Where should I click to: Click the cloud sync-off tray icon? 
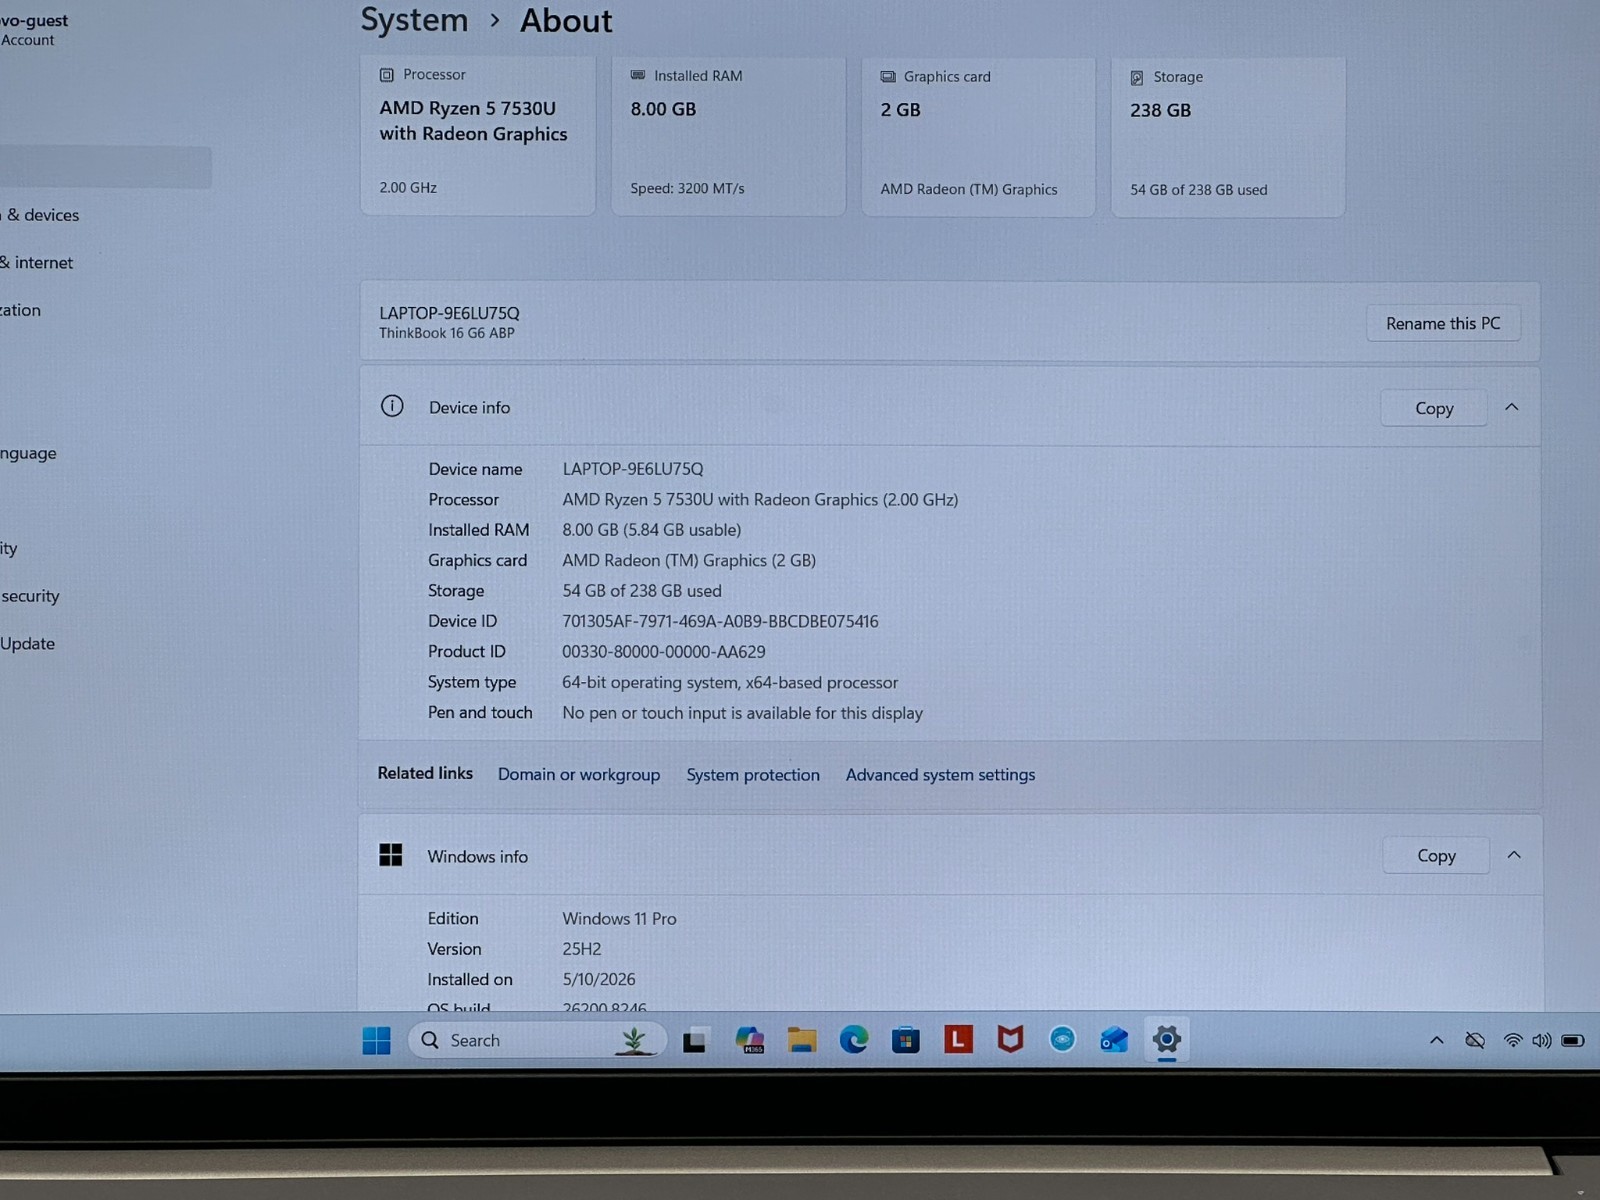pyautogui.click(x=1475, y=1041)
